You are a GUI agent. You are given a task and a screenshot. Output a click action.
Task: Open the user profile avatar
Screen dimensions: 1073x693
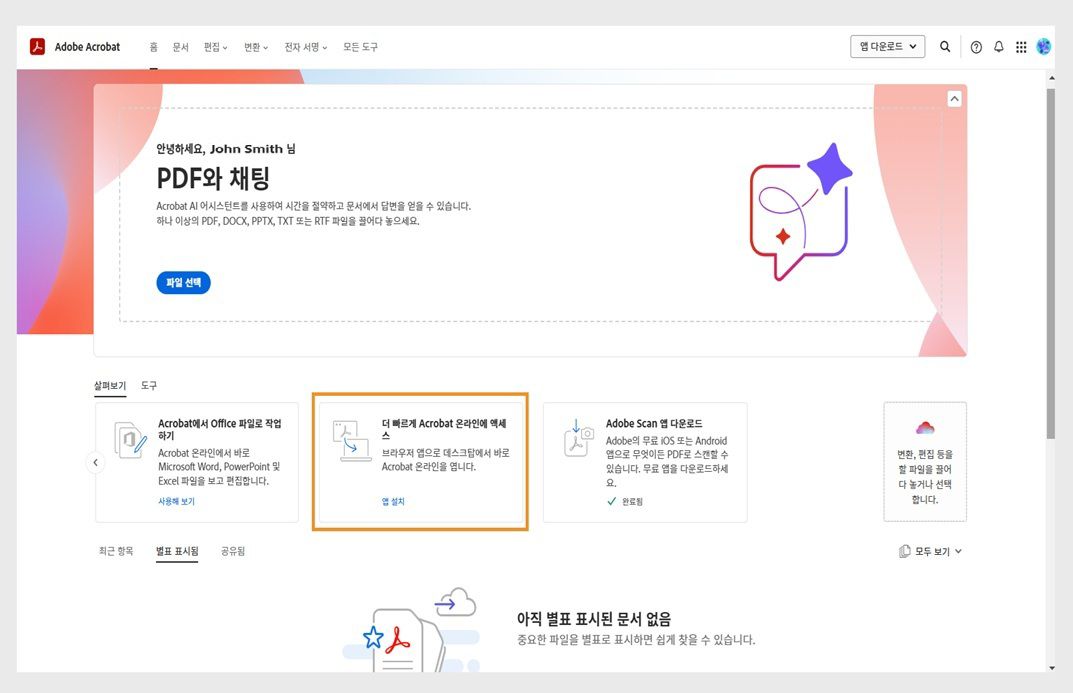pyautogui.click(x=1043, y=46)
